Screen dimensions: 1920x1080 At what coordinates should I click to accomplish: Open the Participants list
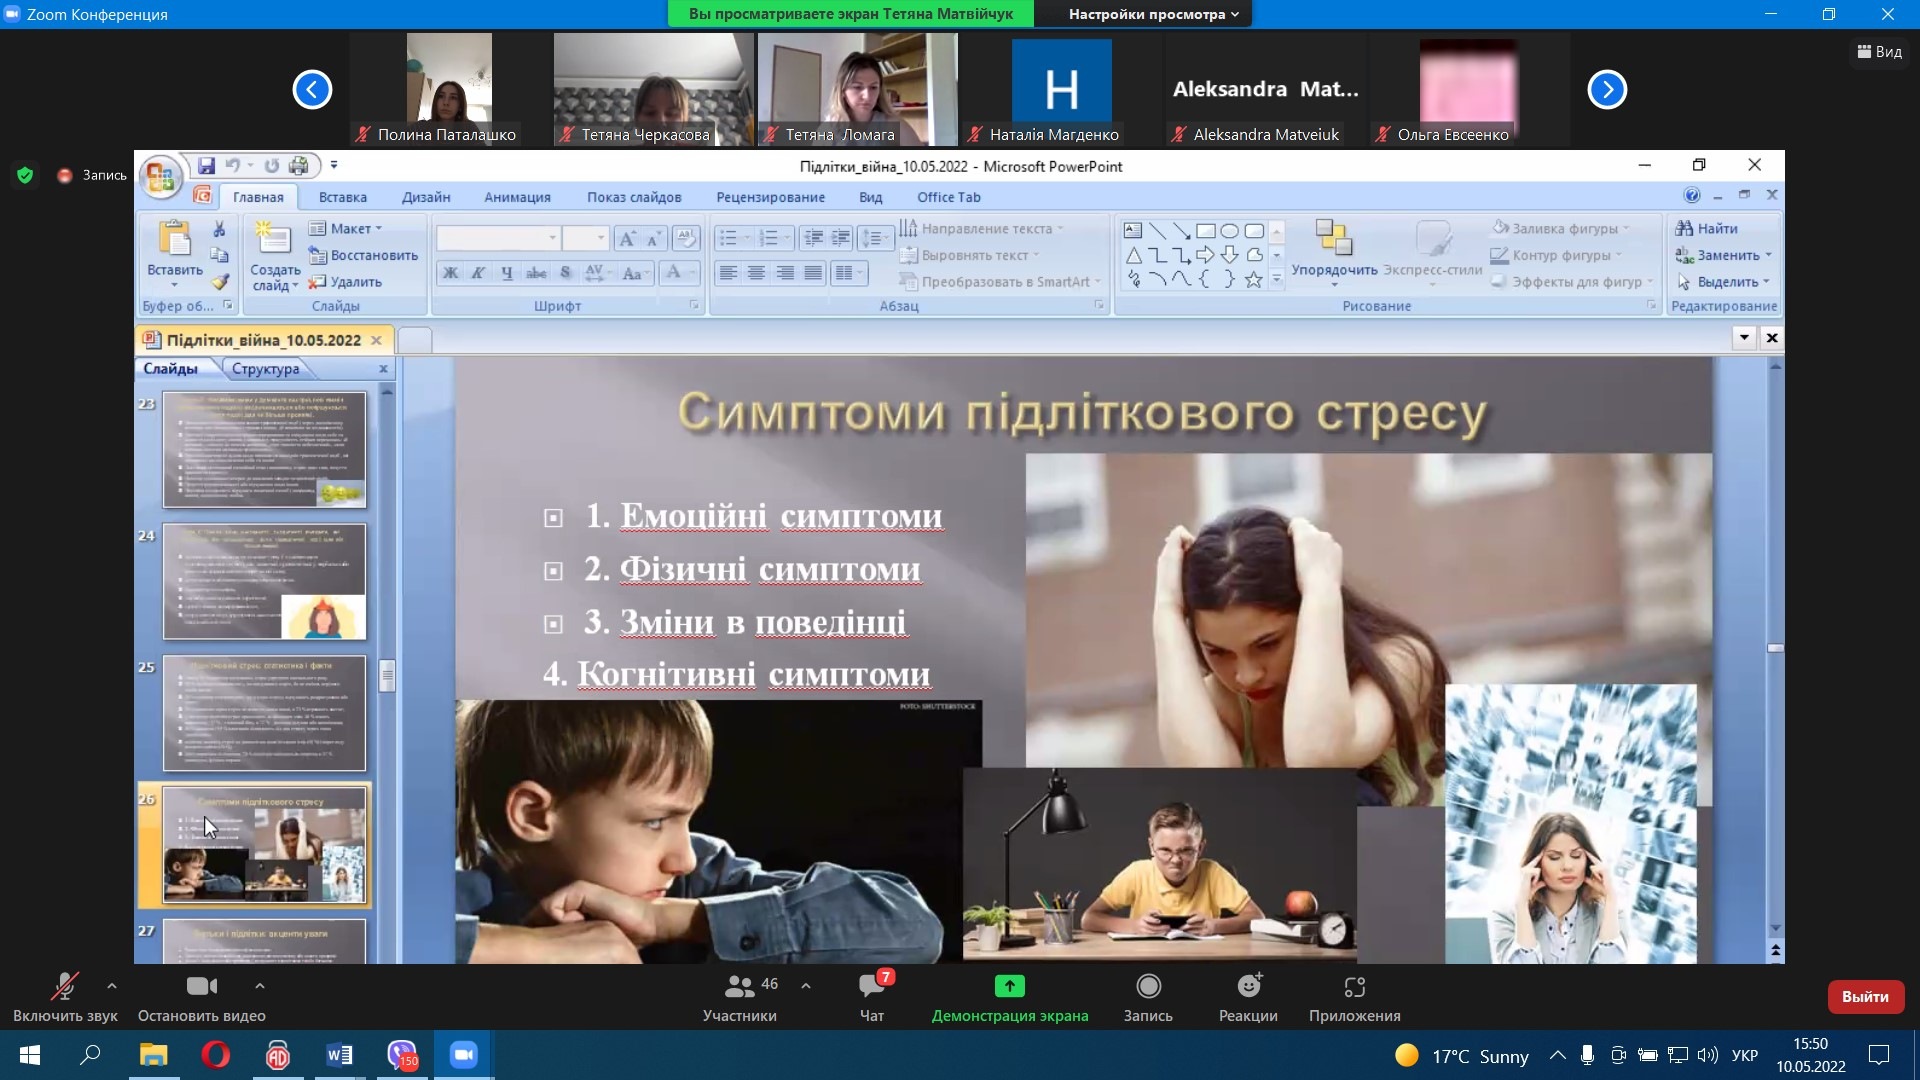[739, 987]
